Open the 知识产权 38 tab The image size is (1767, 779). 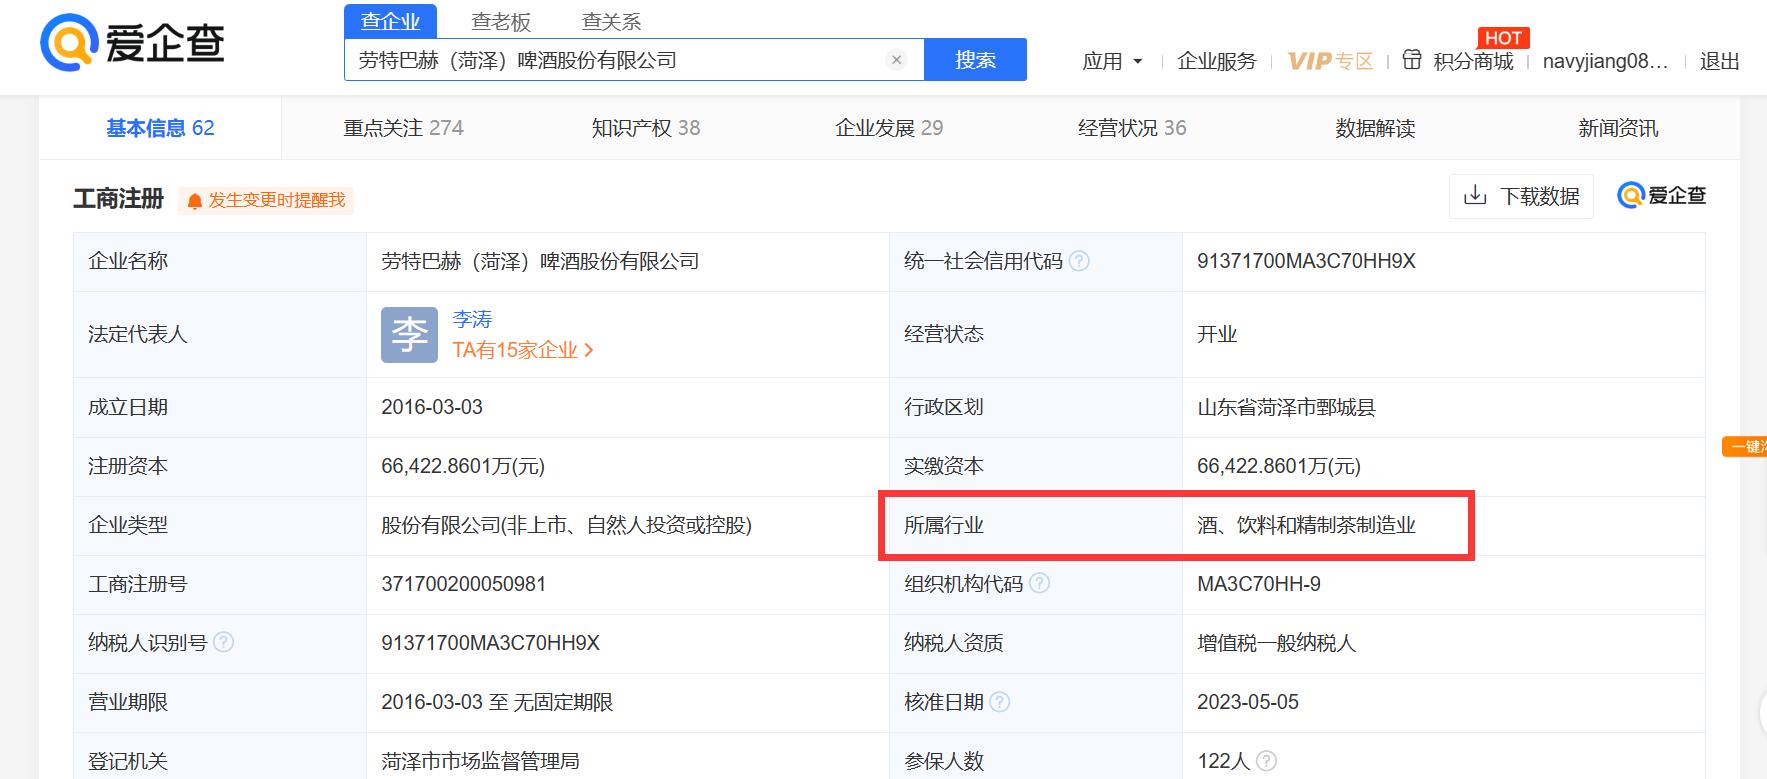click(646, 128)
